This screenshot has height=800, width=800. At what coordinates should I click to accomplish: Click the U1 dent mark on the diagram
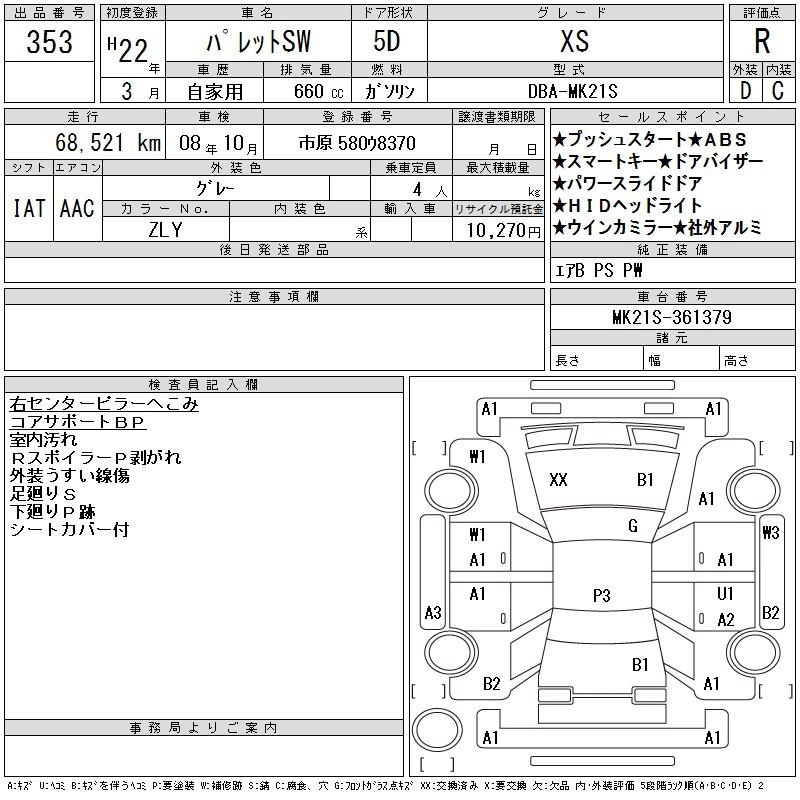coord(726,594)
